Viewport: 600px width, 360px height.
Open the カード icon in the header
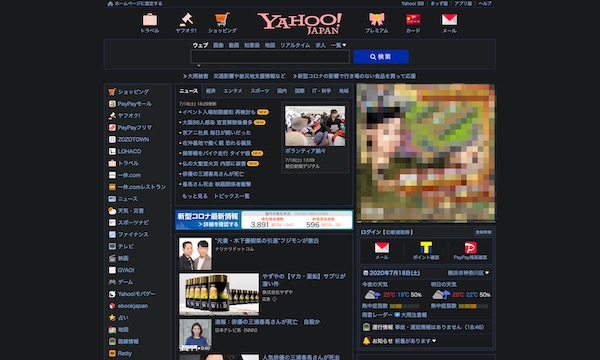pyautogui.click(x=413, y=19)
